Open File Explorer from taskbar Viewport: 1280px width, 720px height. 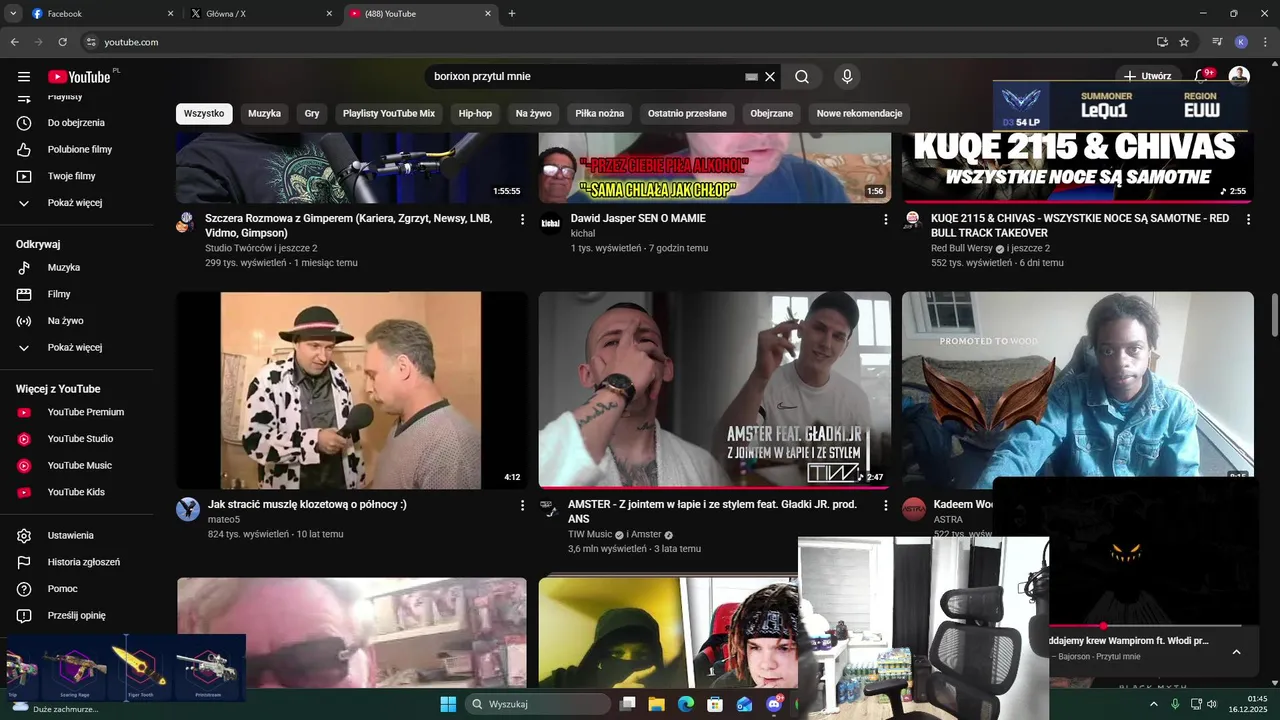tap(657, 704)
